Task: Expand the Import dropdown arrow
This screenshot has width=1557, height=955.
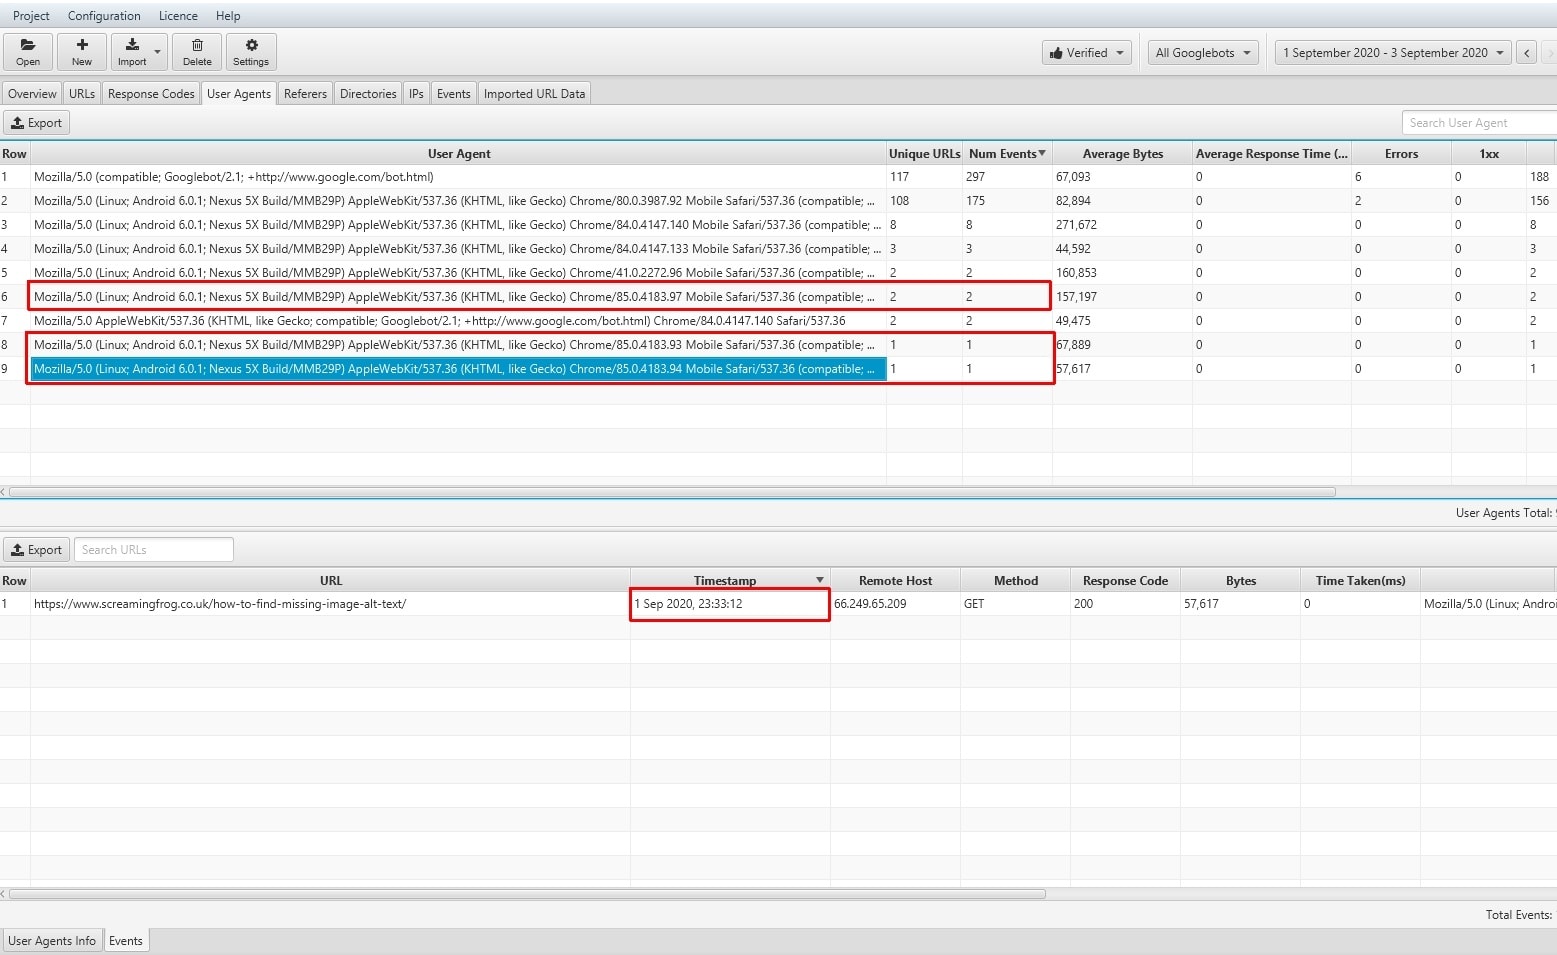Action: 158,51
